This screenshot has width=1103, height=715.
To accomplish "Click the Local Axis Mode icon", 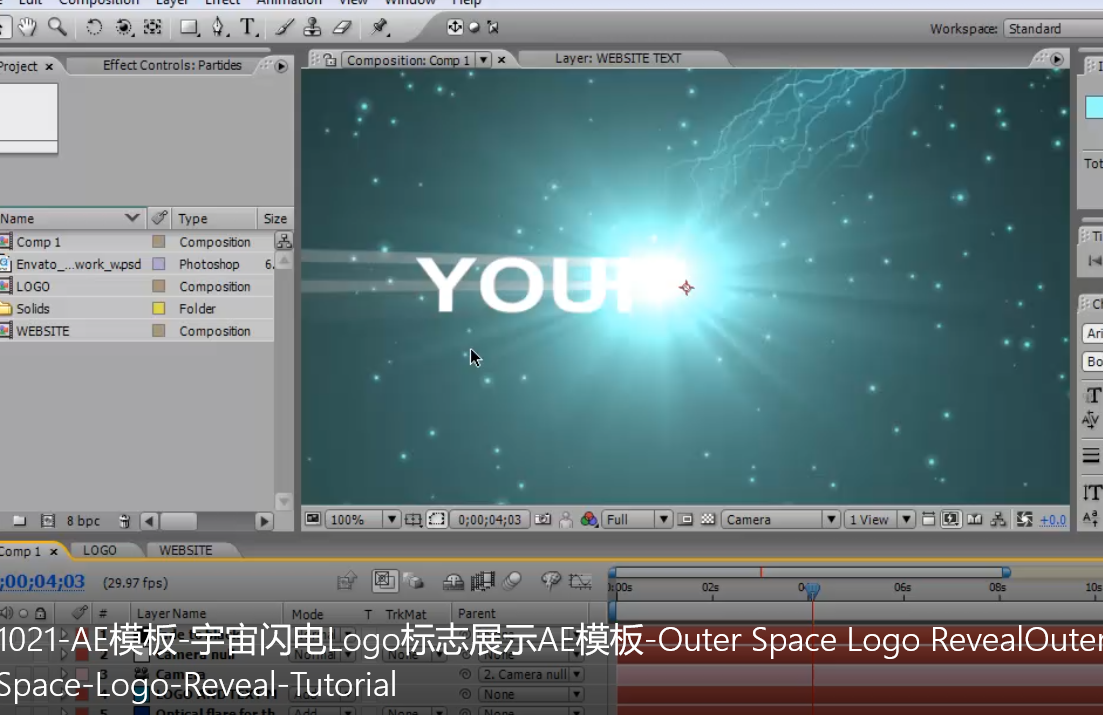I will (455, 27).
